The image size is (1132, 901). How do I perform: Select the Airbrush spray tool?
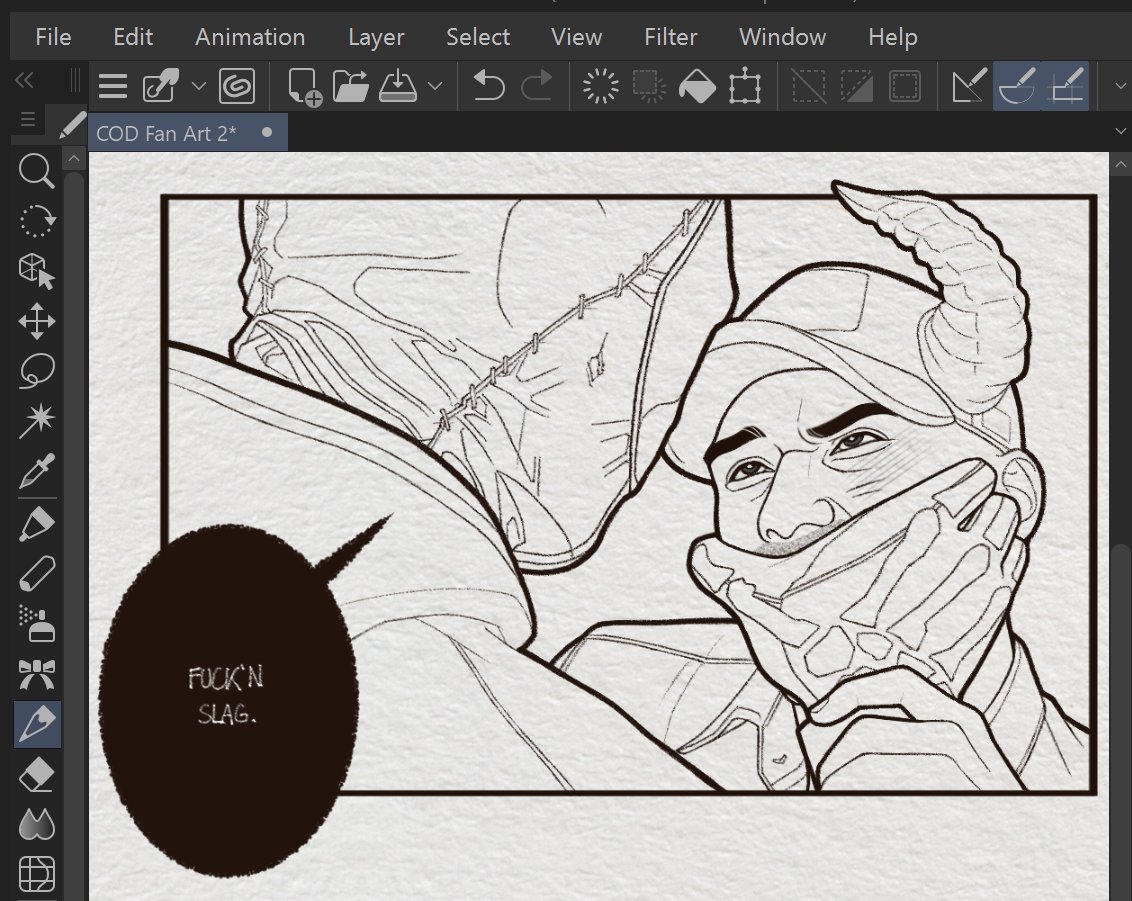(37, 624)
